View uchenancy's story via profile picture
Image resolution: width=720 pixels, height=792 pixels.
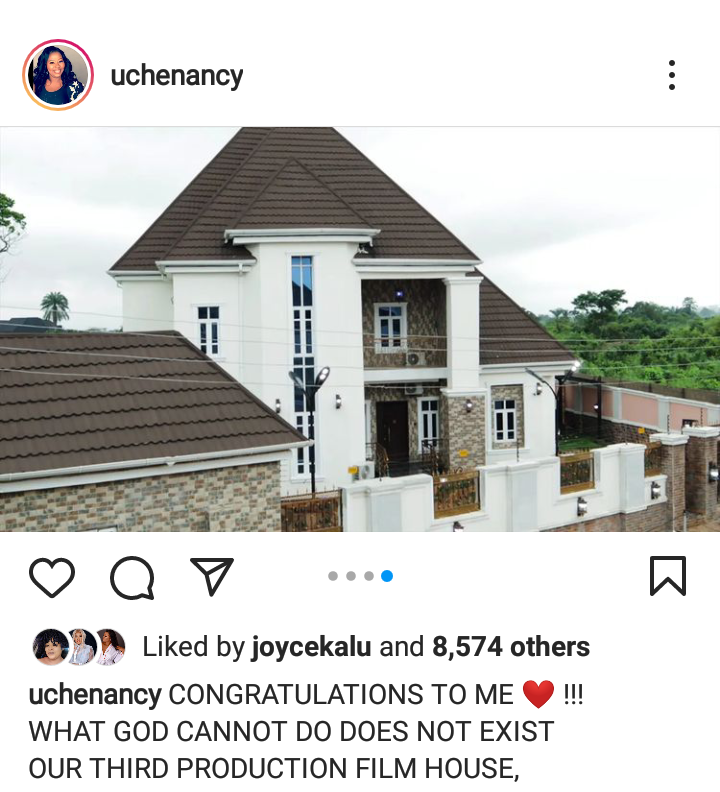click(x=58, y=75)
